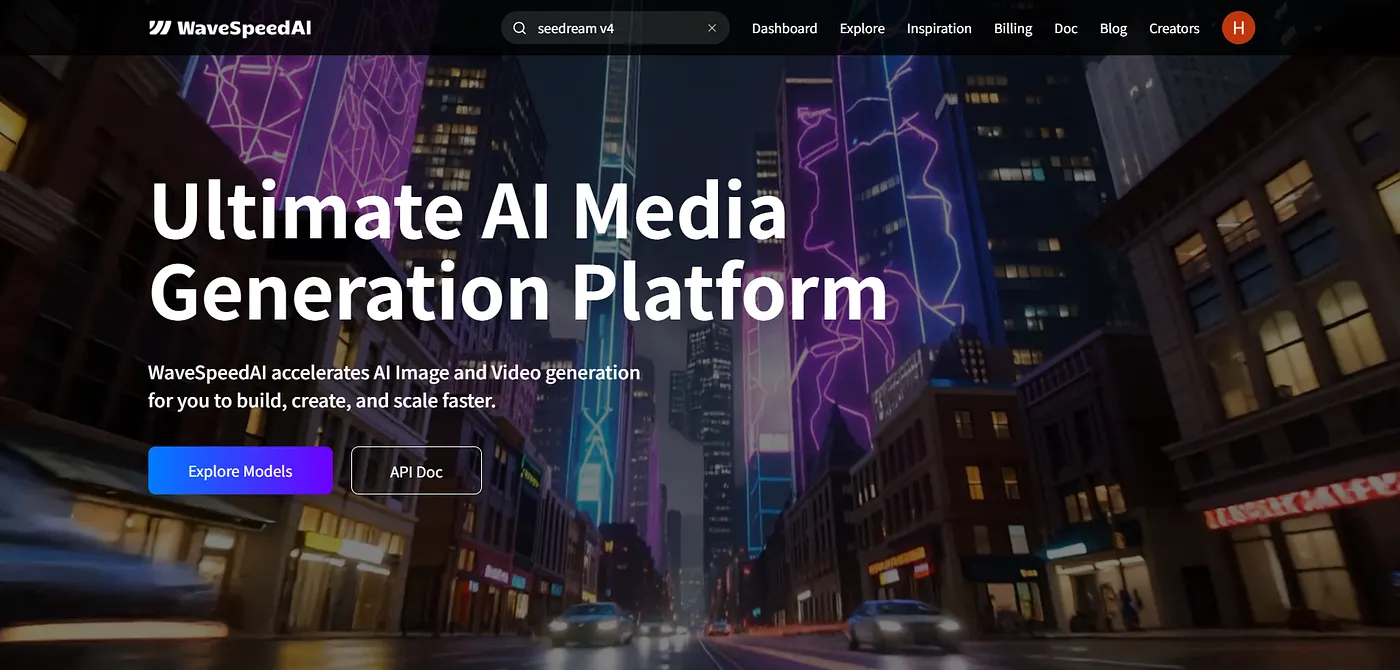This screenshot has height=670, width=1400.
Task: Click the WaveSpeedAI logo icon
Action: tap(160, 28)
